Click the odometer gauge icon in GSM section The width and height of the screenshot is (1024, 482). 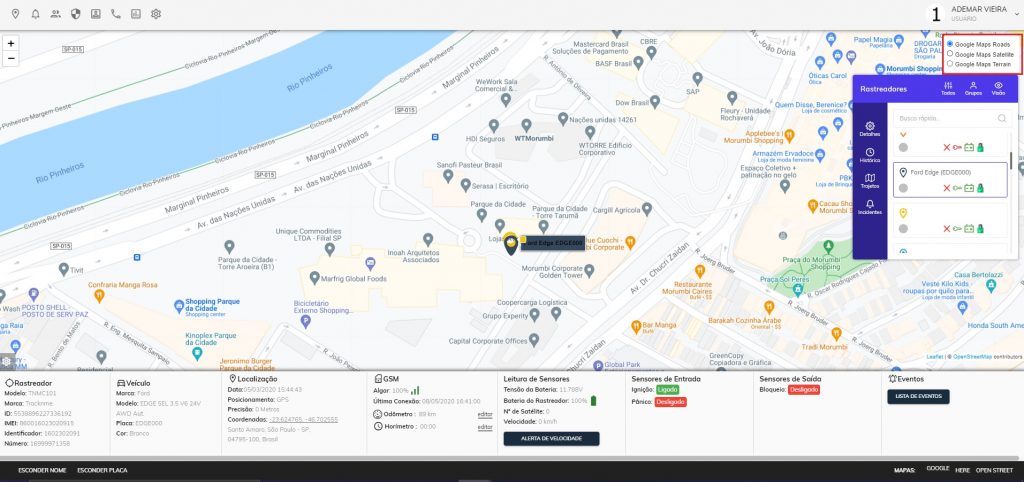(x=377, y=414)
